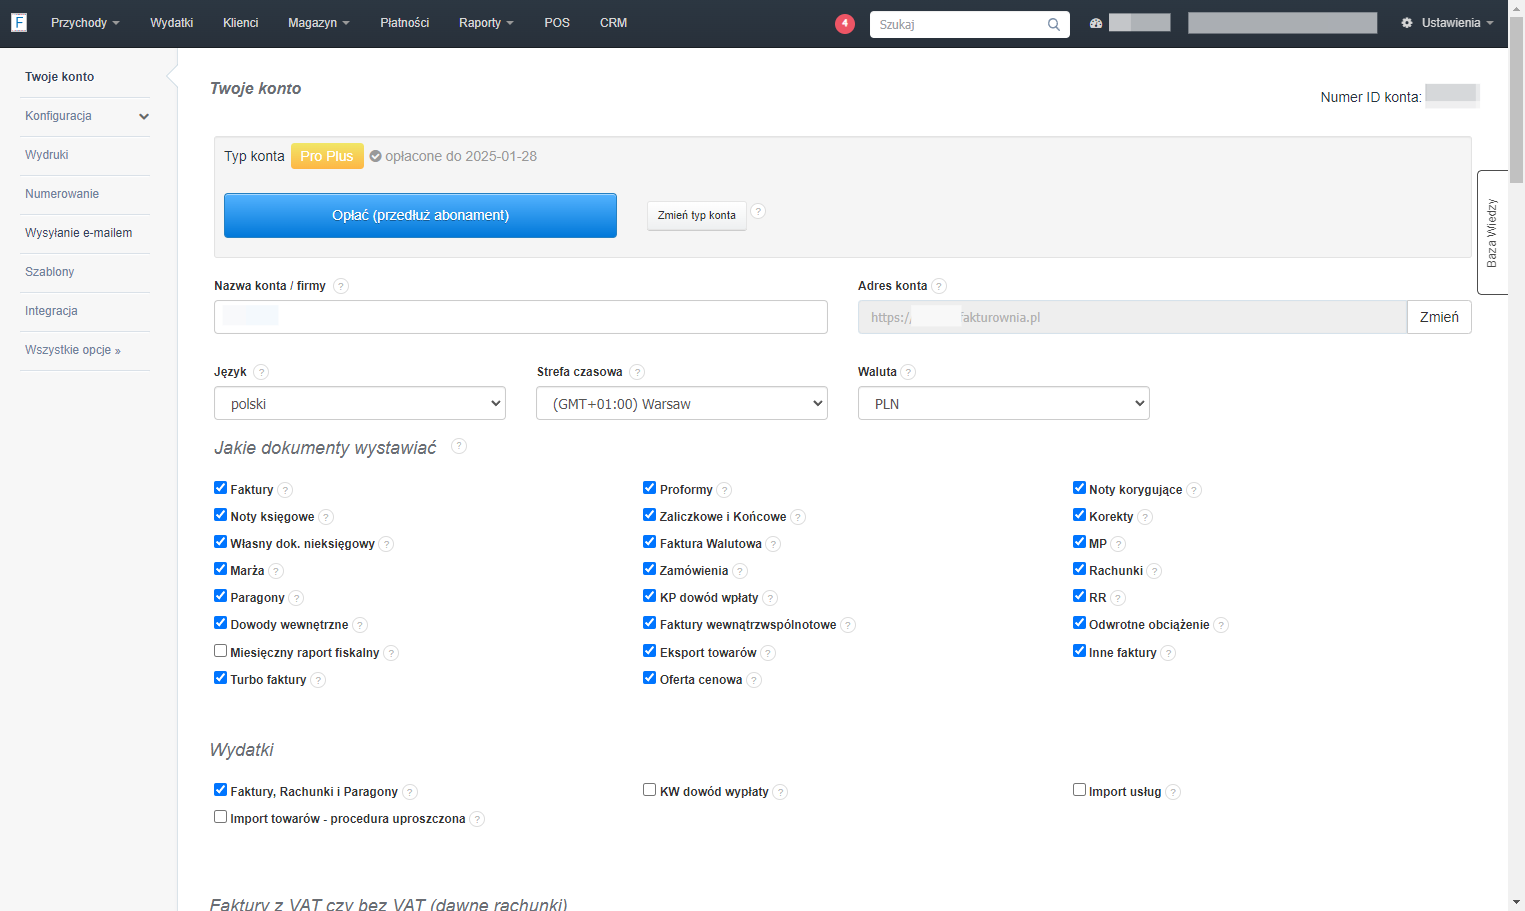The height and width of the screenshot is (911, 1525).
Task: Focus the Szukaj search field
Action: point(970,24)
